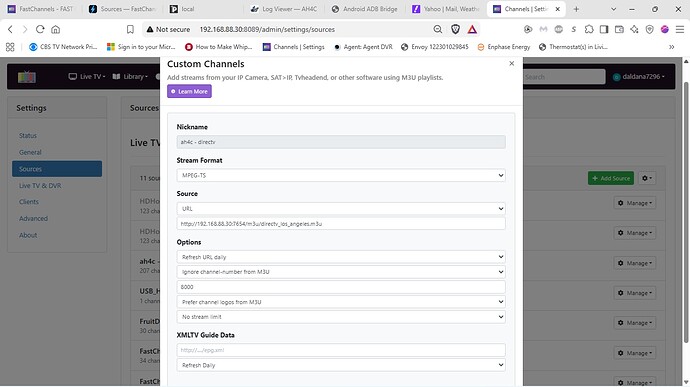Screen dimensions: 690x387
Task: Open the Leo AI sparkle icon
Action: coord(634,29)
